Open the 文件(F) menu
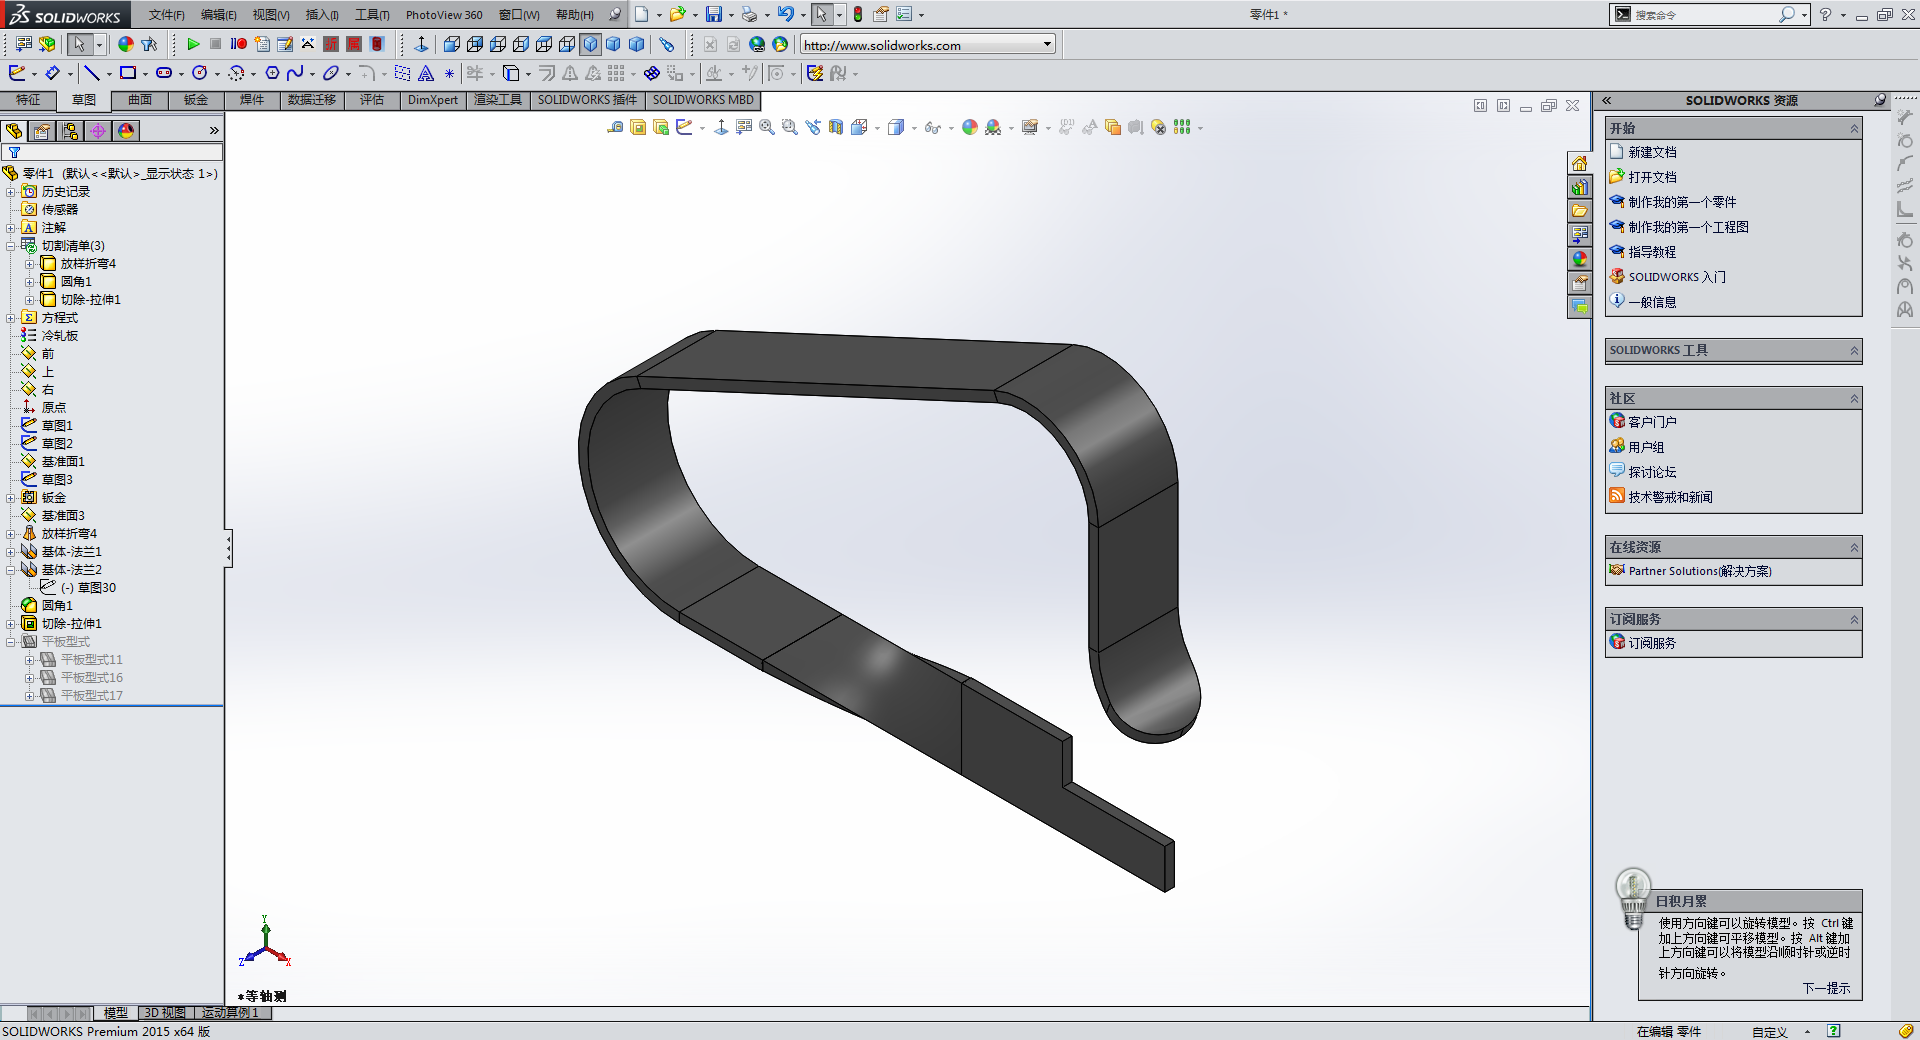The height and width of the screenshot is (1040, 1920). pos(167,15)
